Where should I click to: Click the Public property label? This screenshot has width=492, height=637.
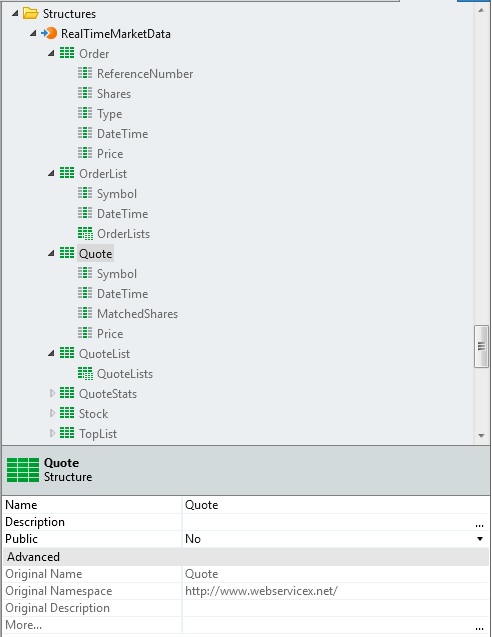(x=21, y=539)
